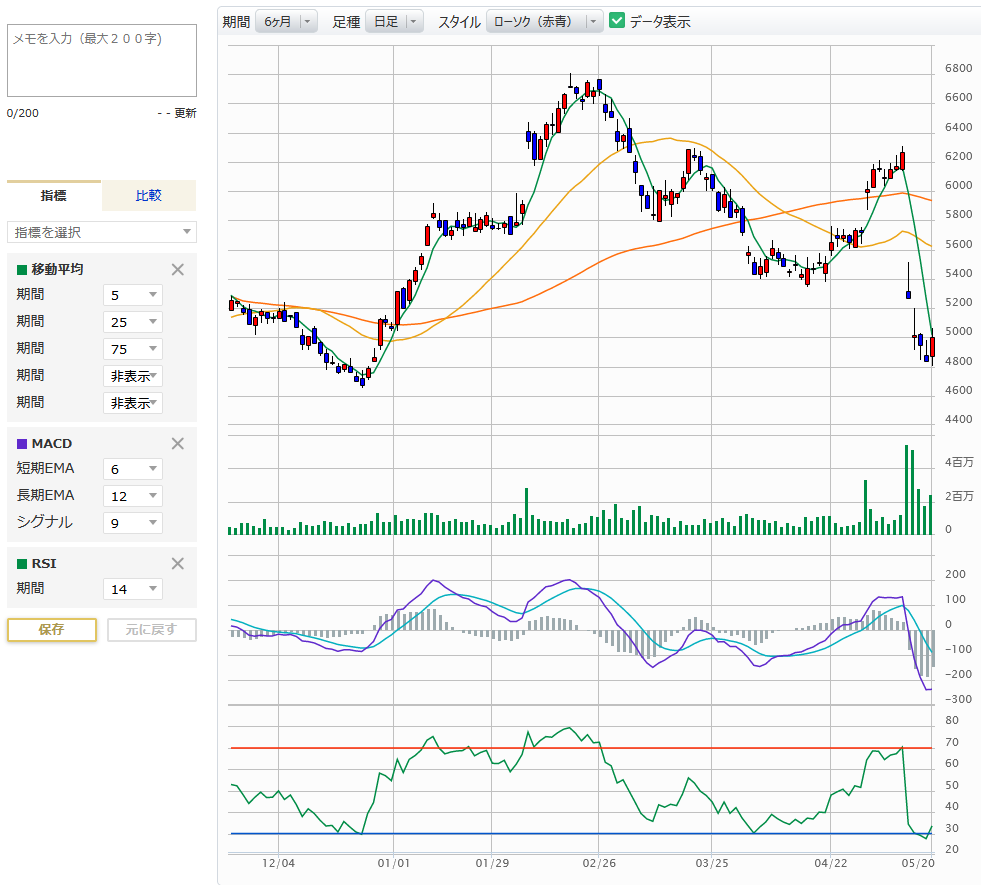Click the green RSI color square
This screenshot has width=981, height=885.
click(x=22, y=563)
